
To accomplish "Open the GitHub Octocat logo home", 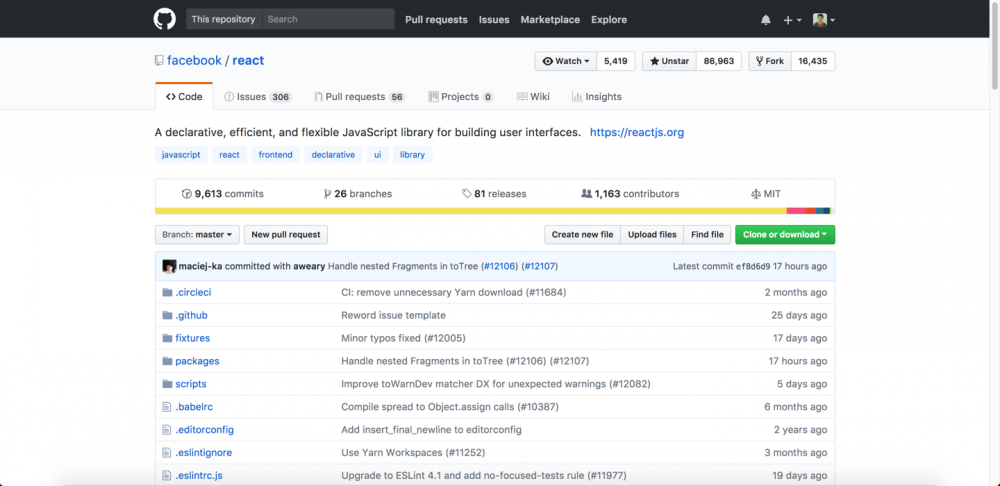I will click(165, 19).
